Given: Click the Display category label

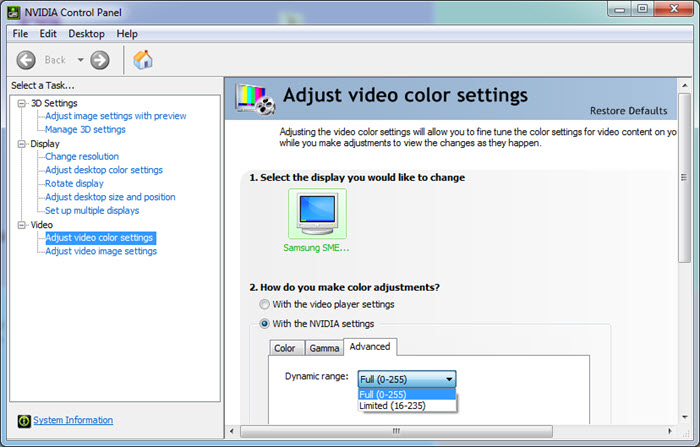Looking at the screenshot, I should [x=45, y=144].
